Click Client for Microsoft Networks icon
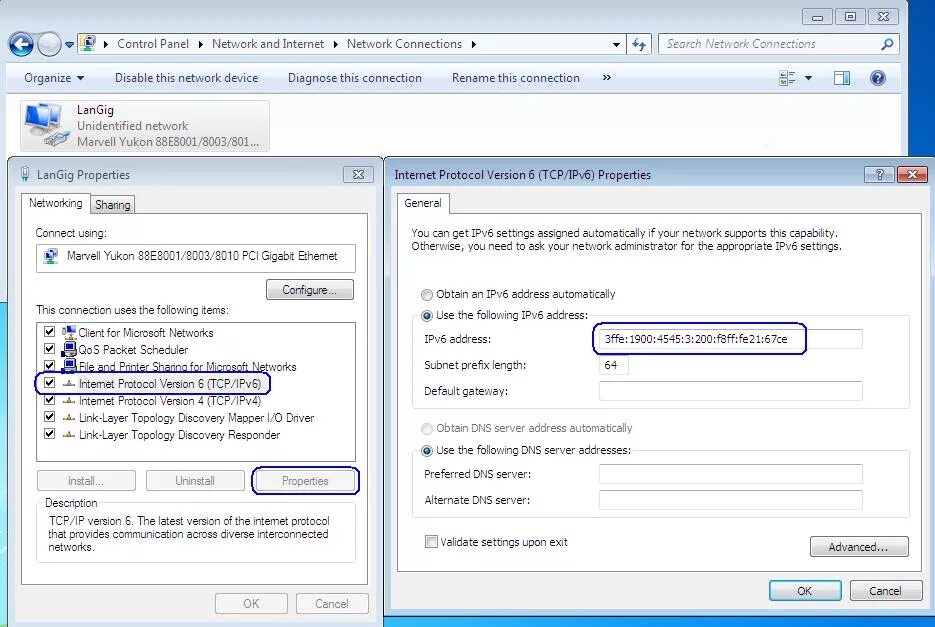Viewport: 935px width, 627px height. [69, 332]
